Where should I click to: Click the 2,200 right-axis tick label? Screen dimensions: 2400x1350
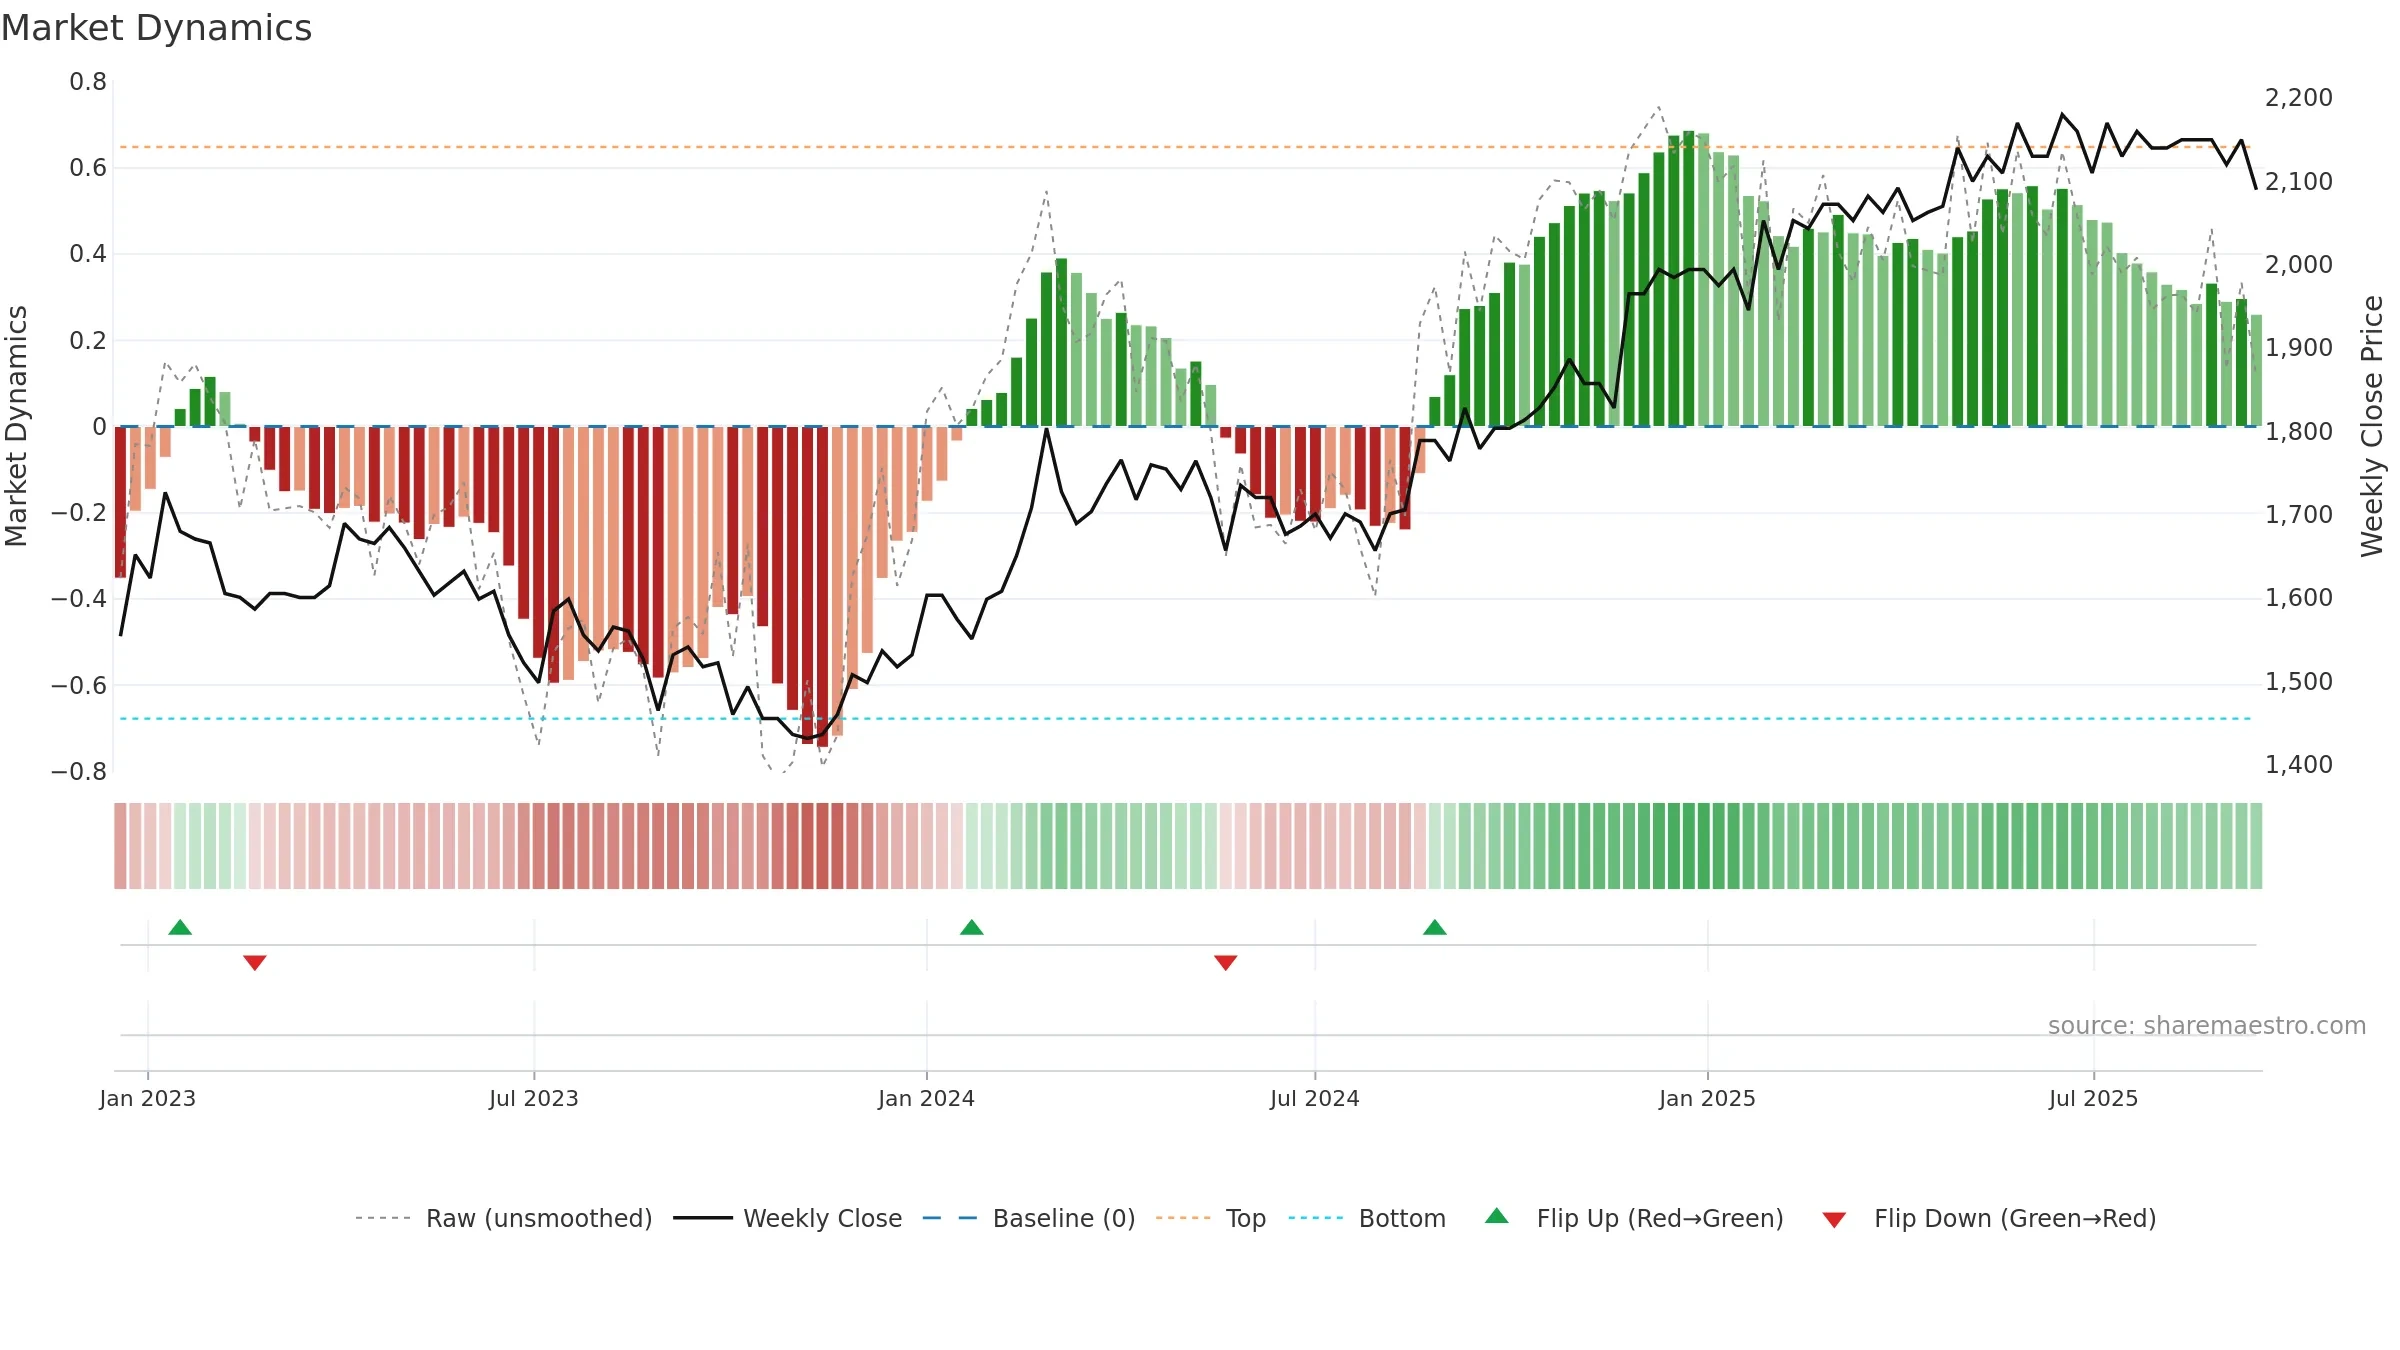[x=2298, y=98]
